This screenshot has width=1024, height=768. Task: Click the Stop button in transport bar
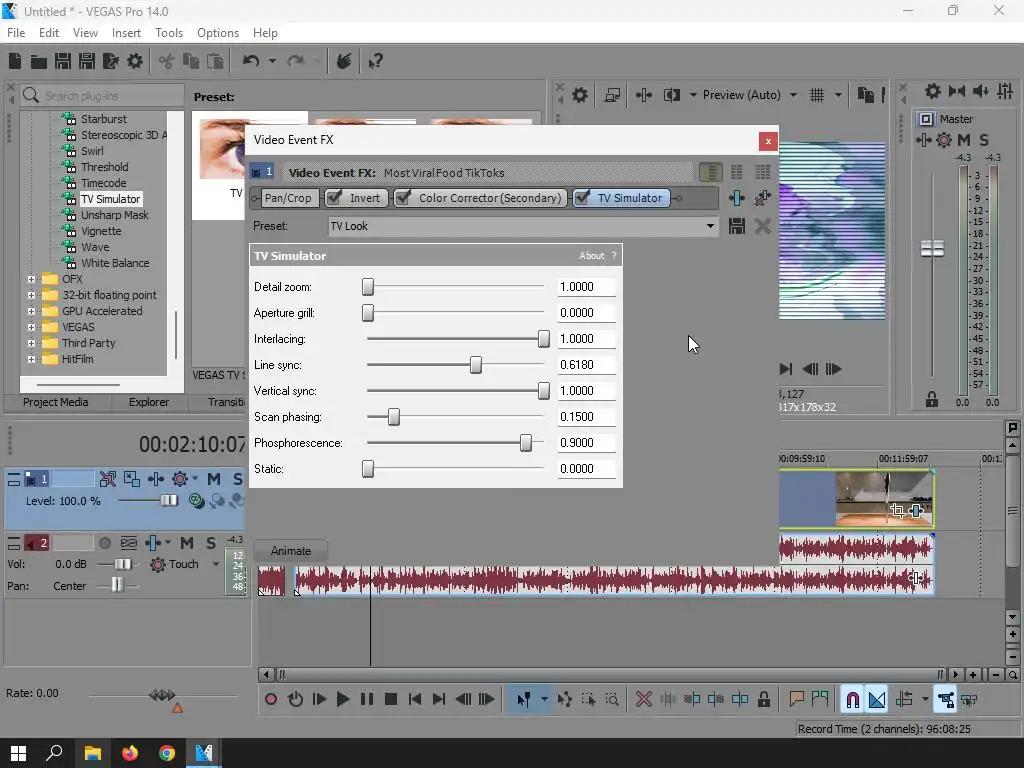point(391,699)
